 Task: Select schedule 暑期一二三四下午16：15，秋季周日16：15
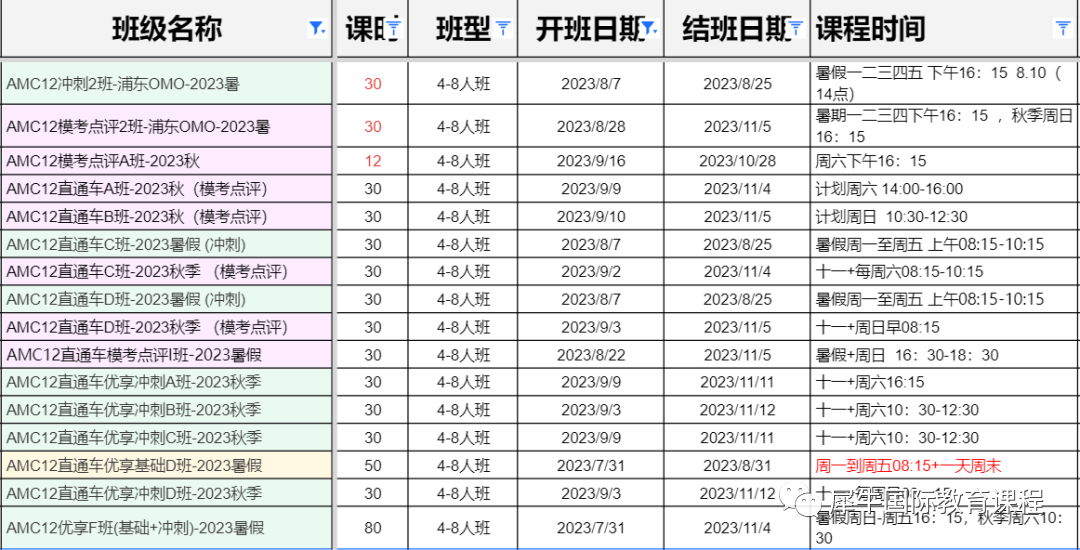click(944, 127)
